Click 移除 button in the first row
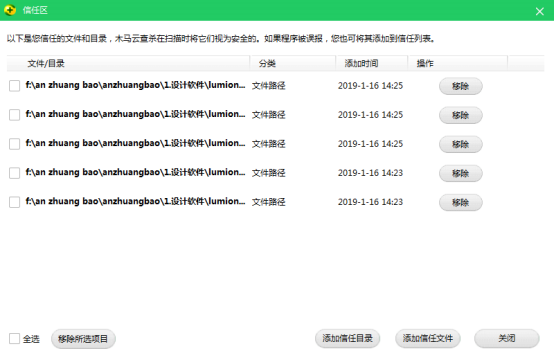Screen dimensions: 554x360 461,86
